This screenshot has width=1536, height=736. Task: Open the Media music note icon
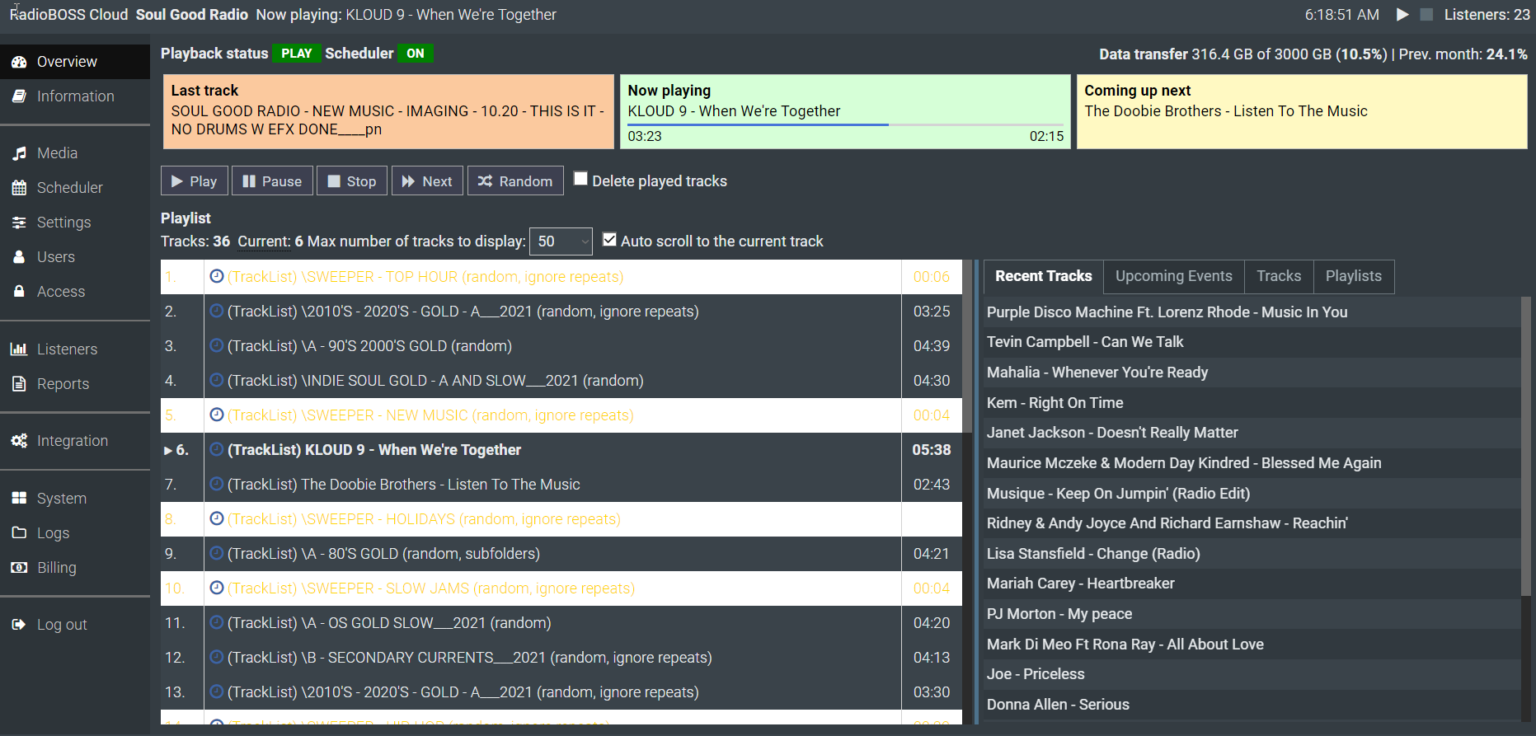pos(20,153)
